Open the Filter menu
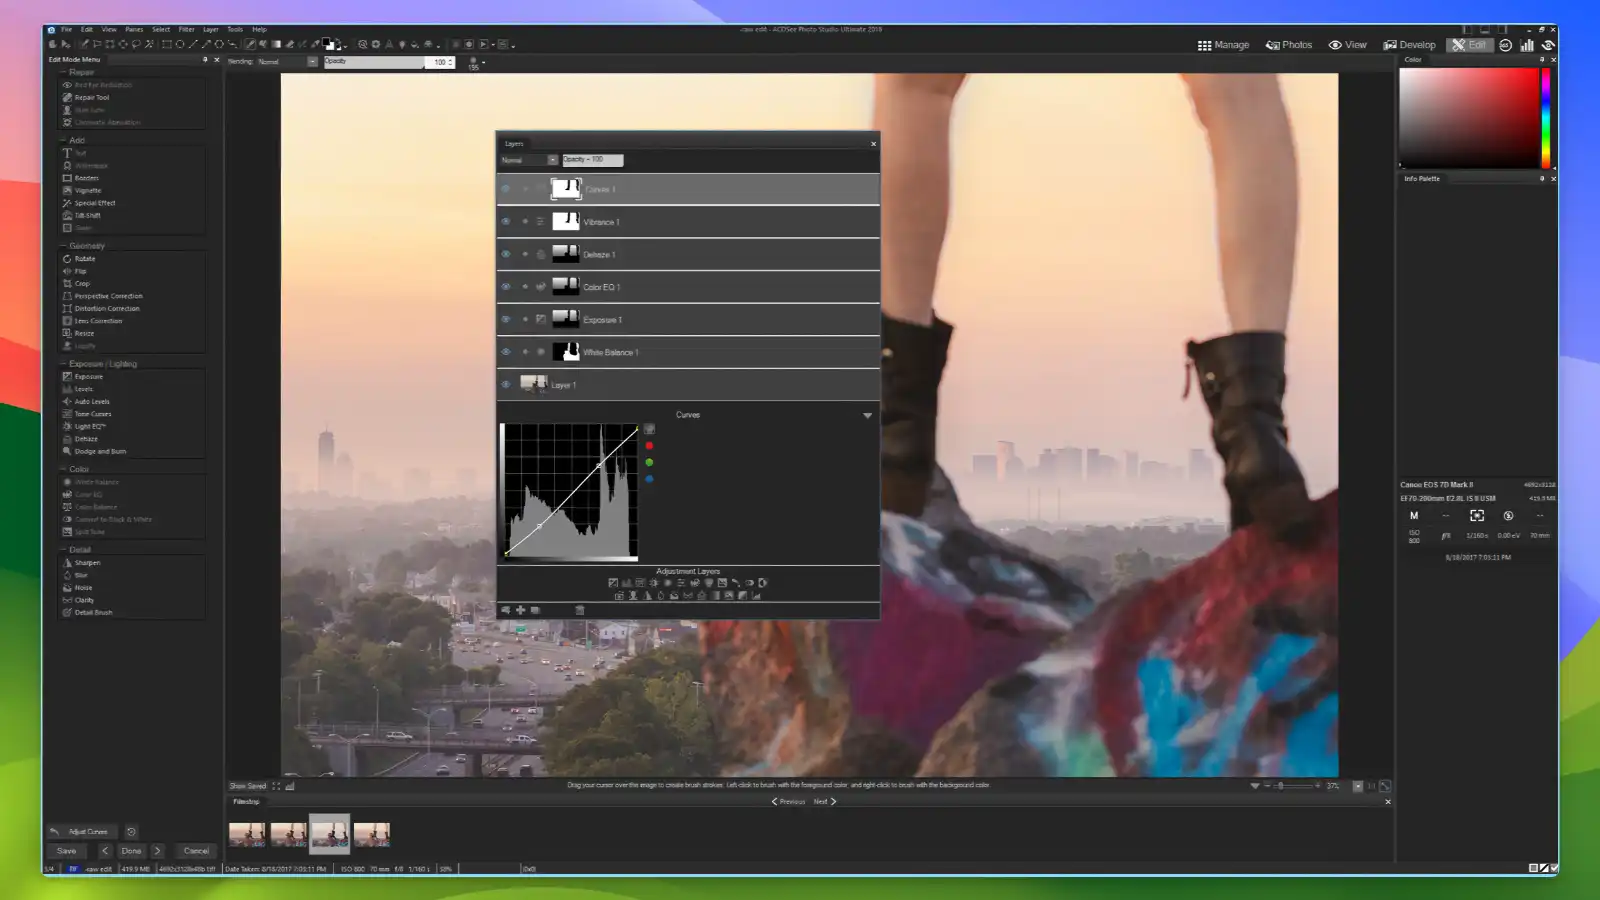Image resolution: width=1600 pixels, height=900 pixels. click(186, 29)
